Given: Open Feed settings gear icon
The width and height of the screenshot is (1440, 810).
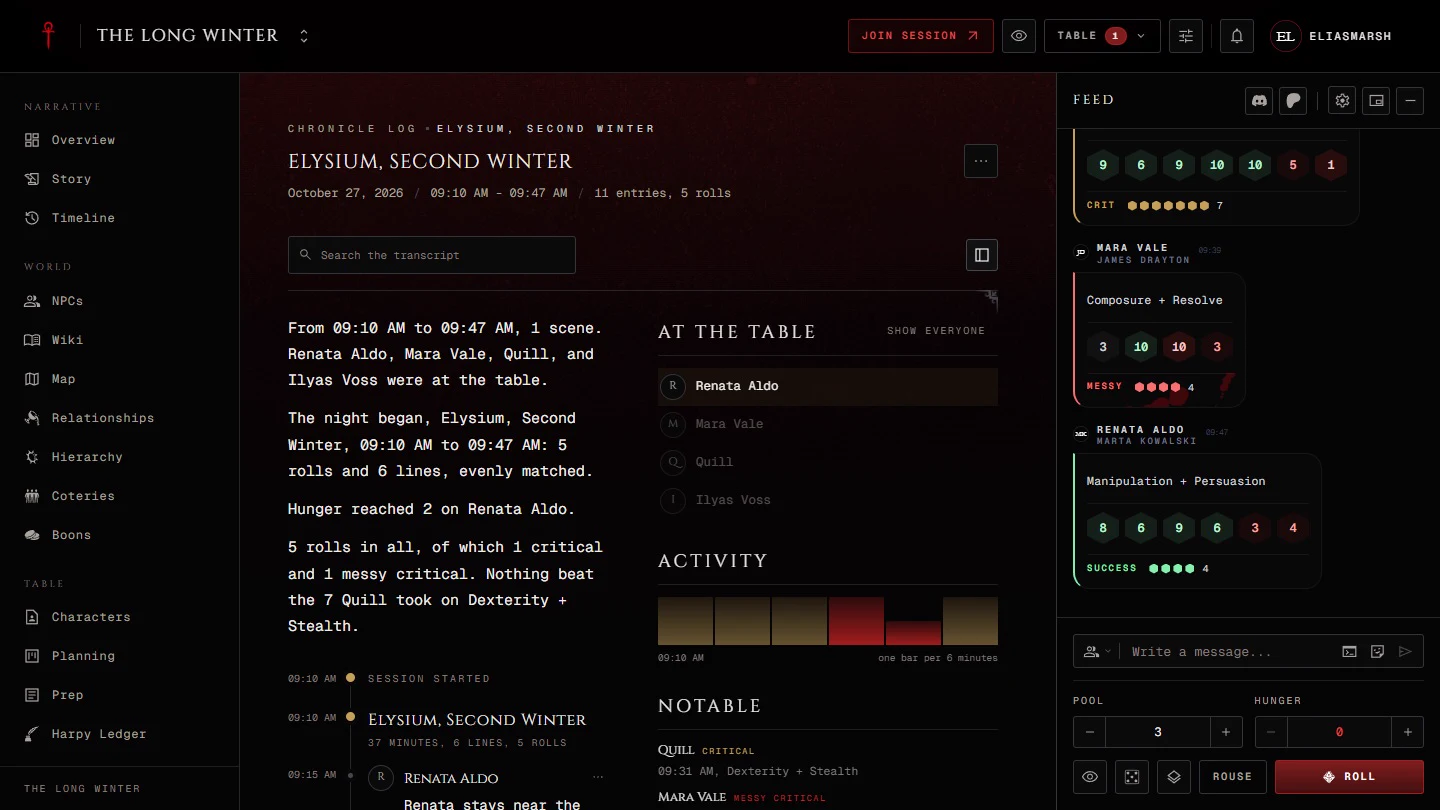Looking at the screenshot, I should point(1343,100).
